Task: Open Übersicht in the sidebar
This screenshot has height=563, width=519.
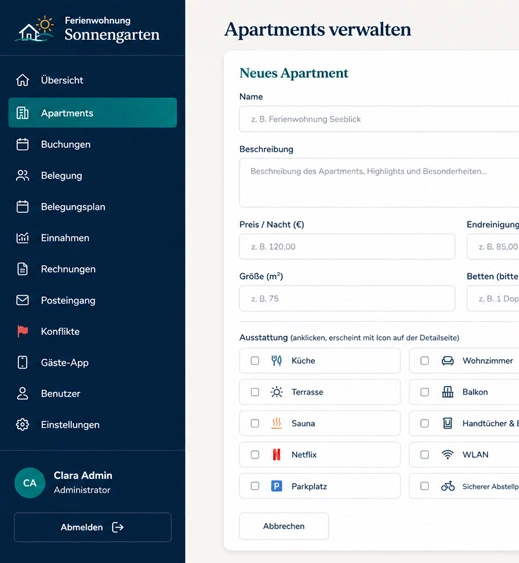Action: click(x=93, y=80)
